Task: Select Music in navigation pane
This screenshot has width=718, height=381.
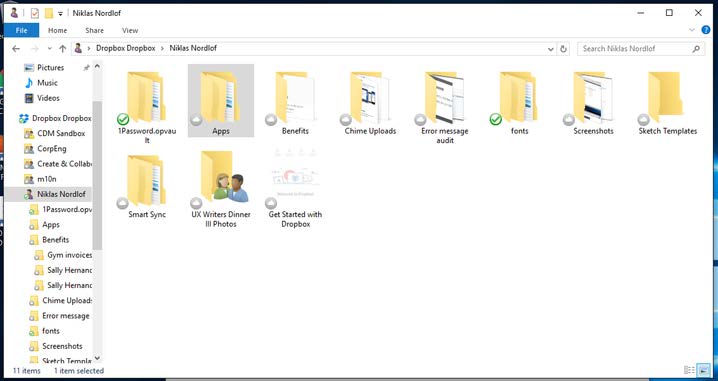Action: click(47, 83)
